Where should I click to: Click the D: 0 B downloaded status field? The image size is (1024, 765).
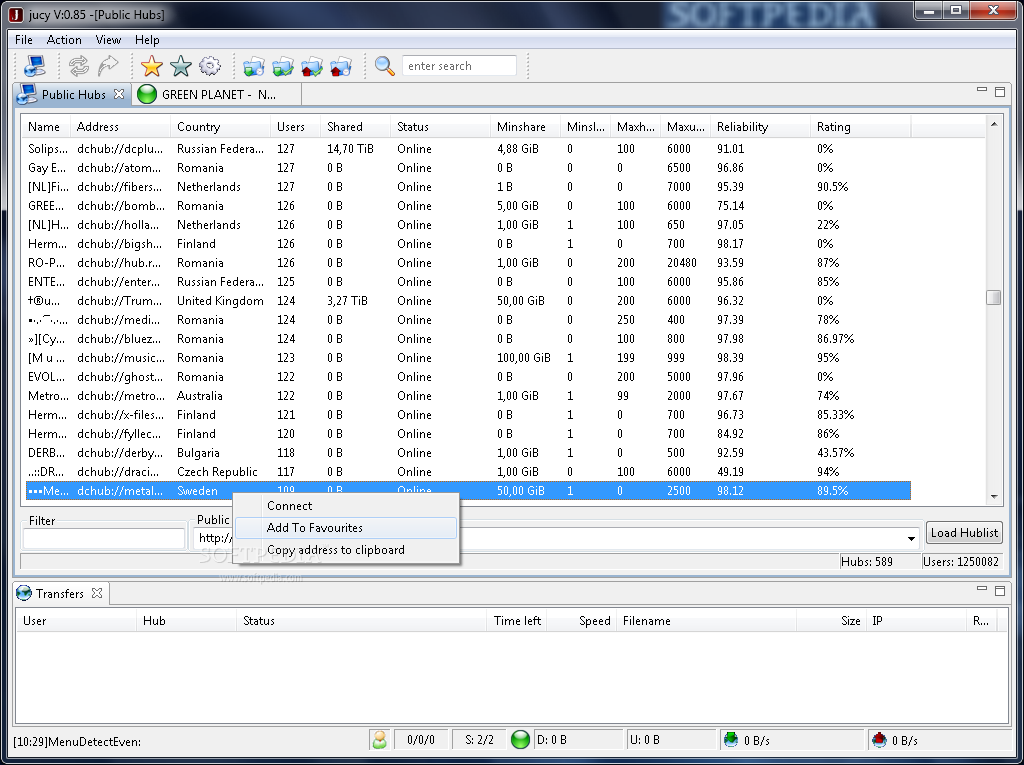pos(578,740)
